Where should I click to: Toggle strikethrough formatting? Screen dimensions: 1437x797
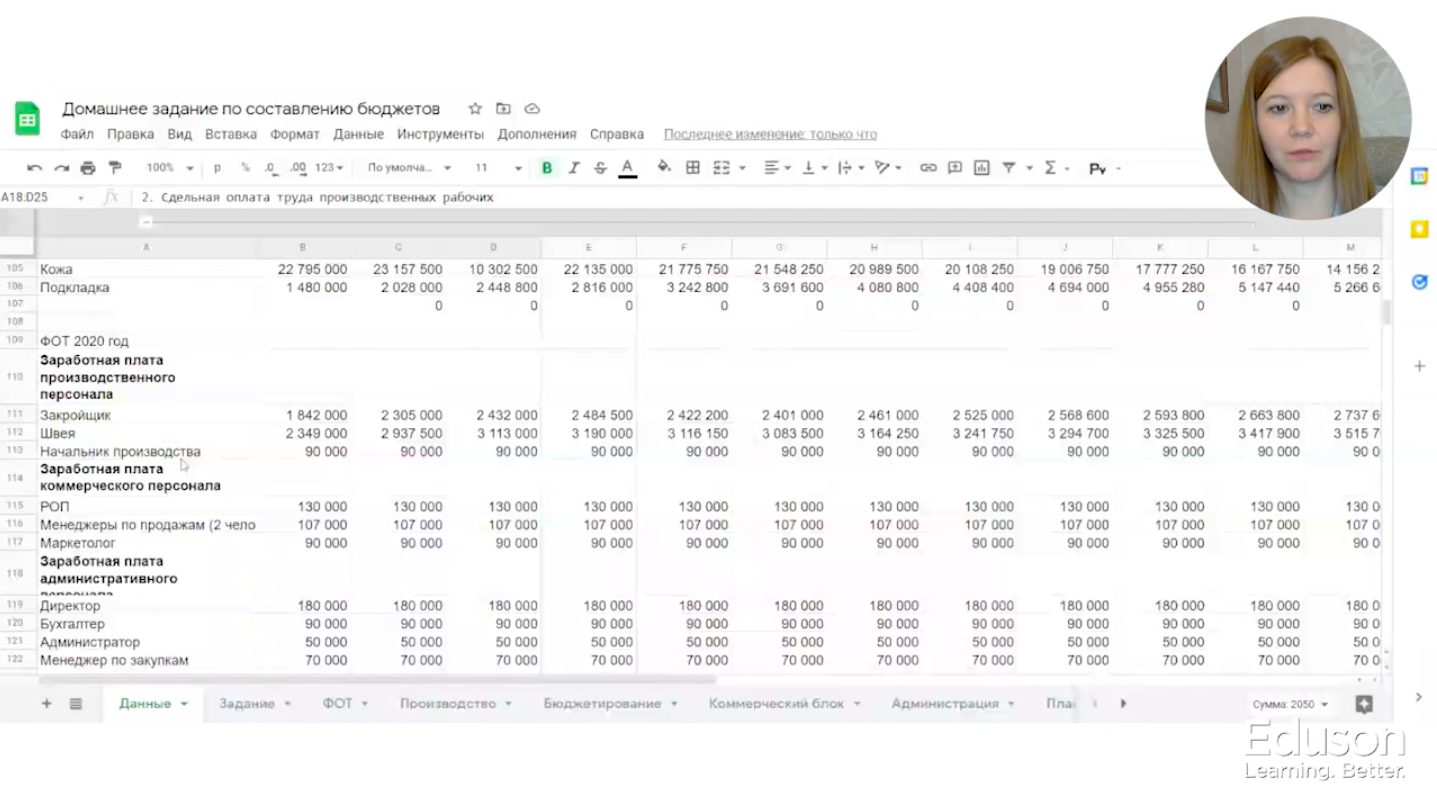(600, 168)
